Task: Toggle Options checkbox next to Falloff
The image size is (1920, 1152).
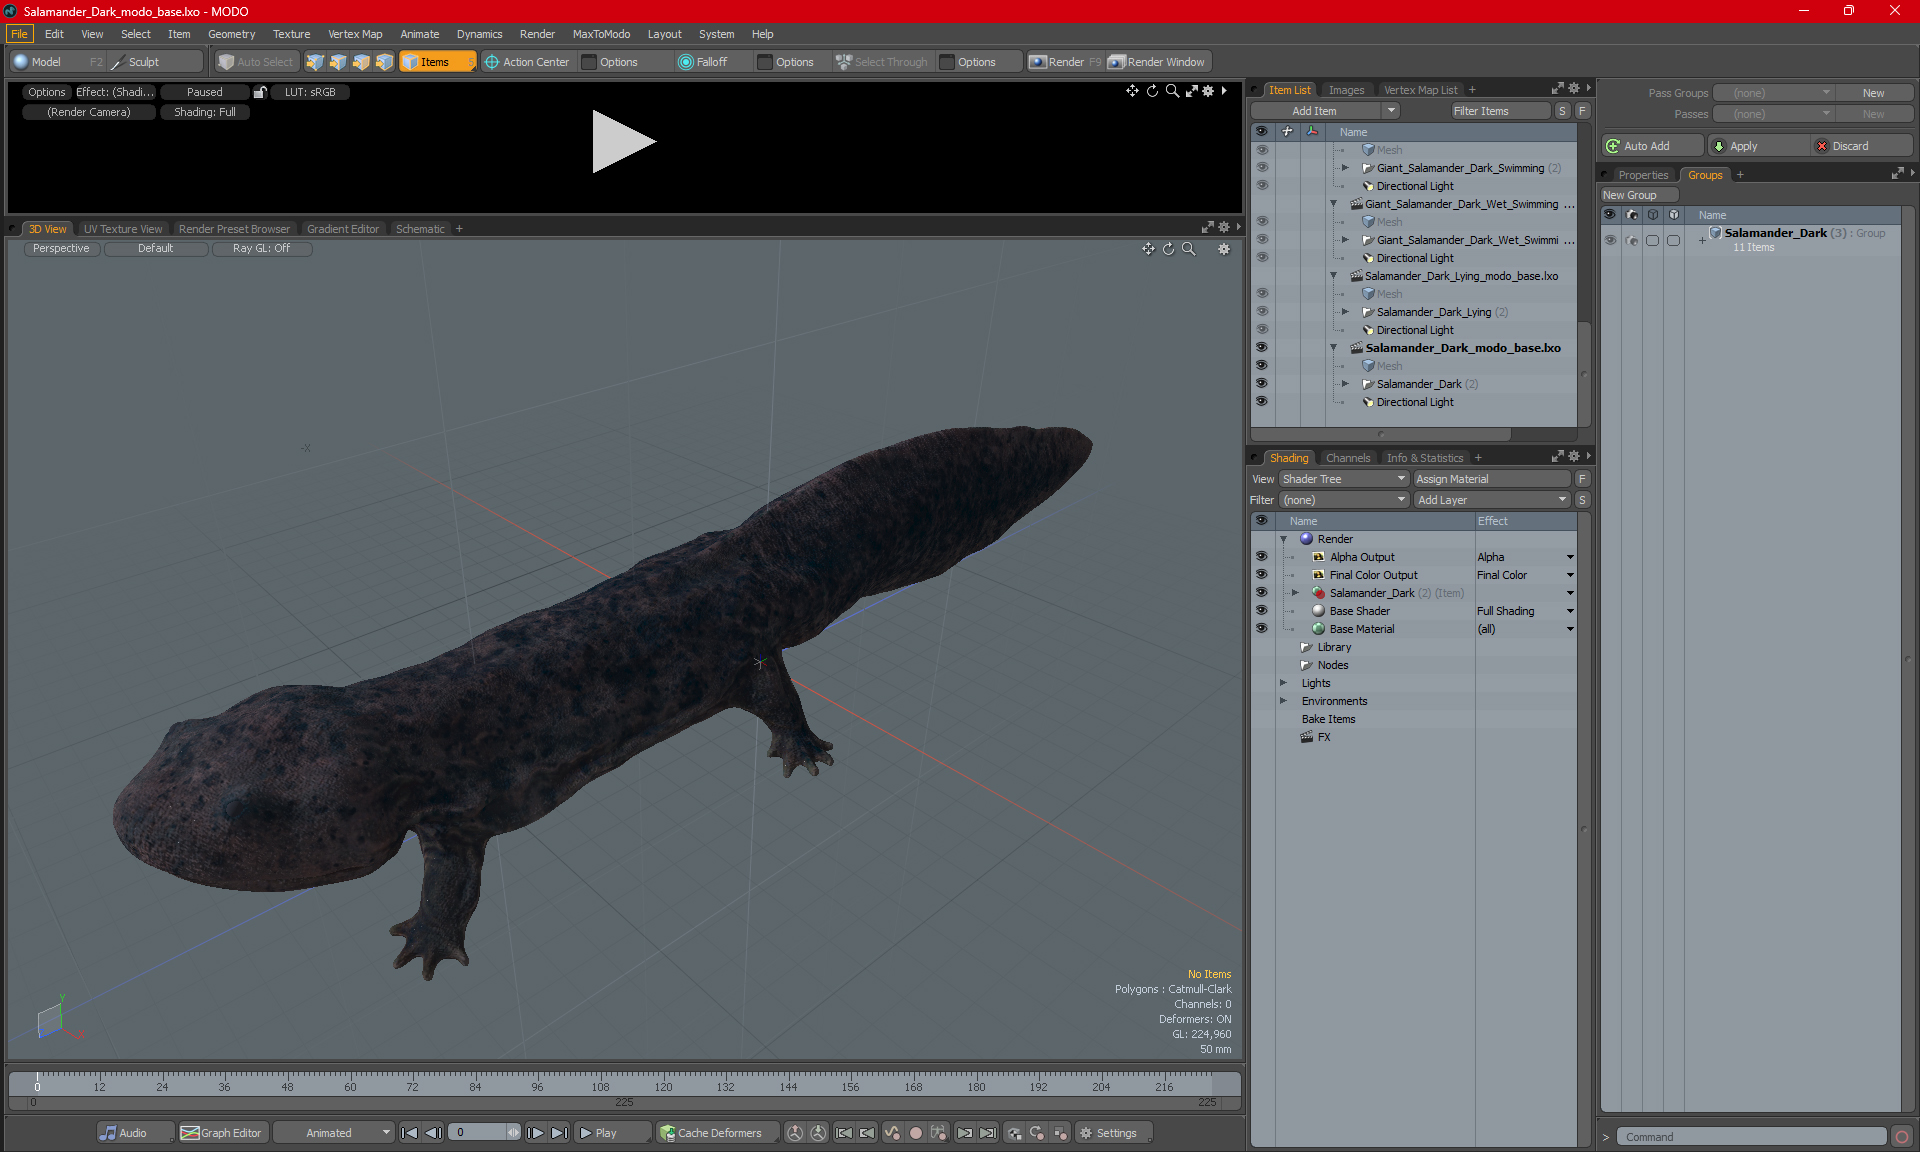Action: (765, 62)
